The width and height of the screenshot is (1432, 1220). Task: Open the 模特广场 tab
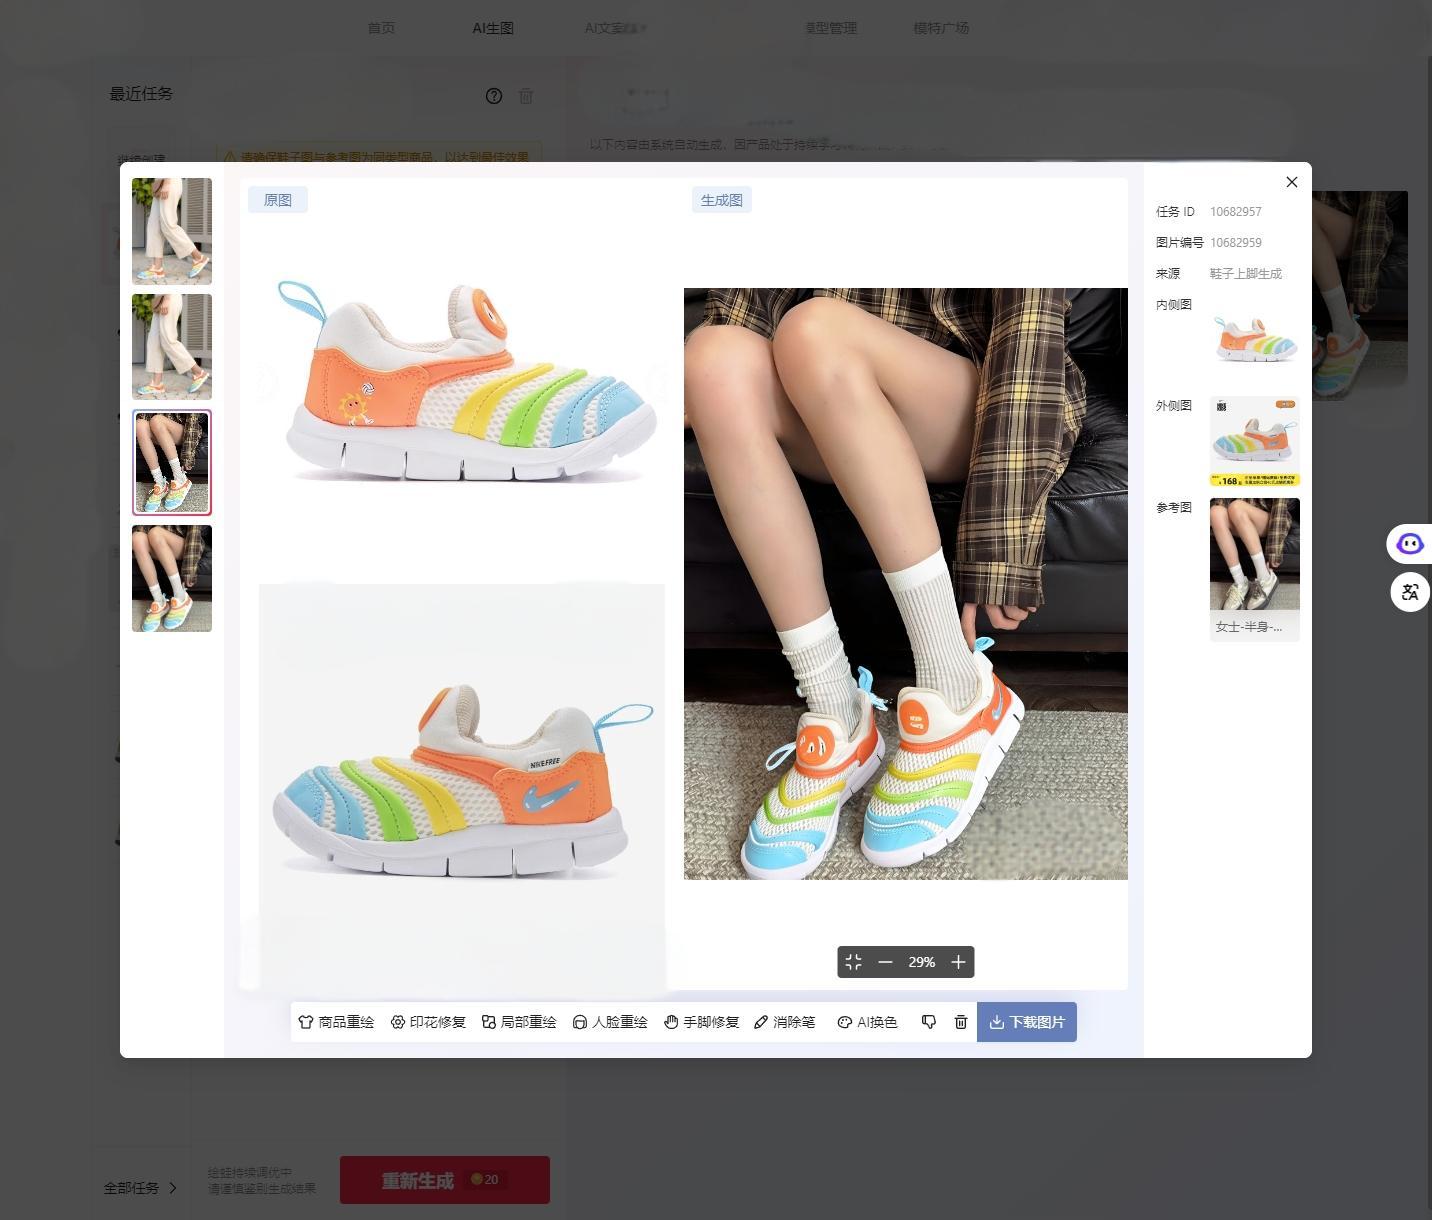(x=941, y=28)
